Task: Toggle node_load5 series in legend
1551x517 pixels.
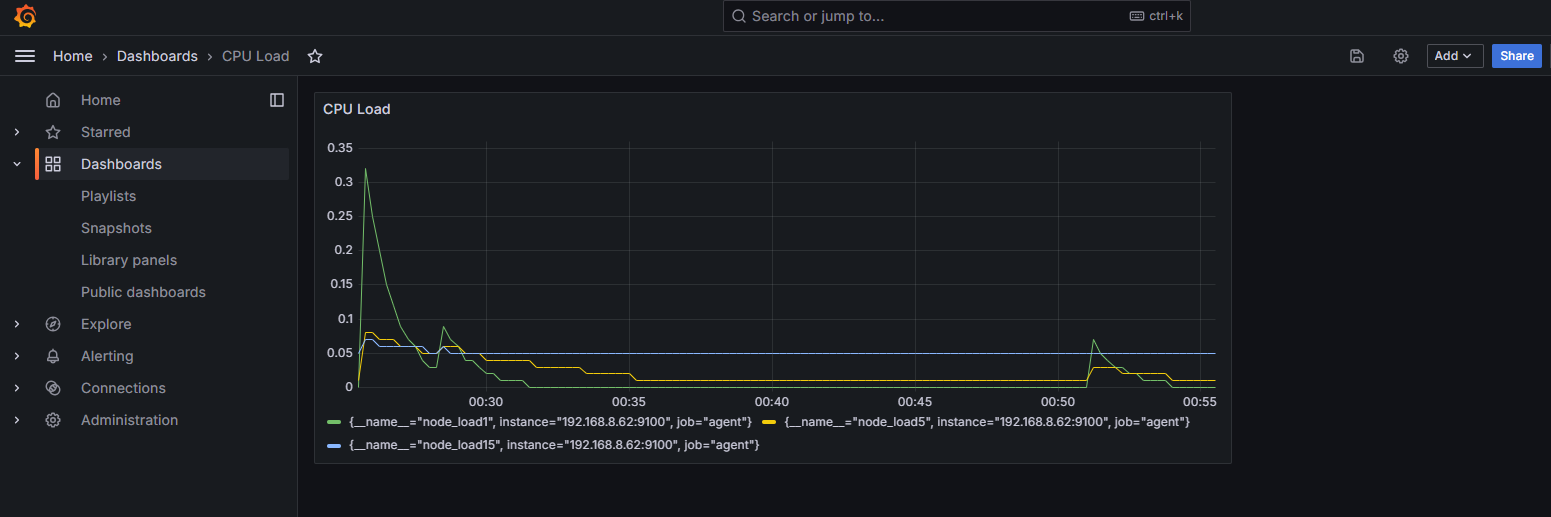Action: point(986,422)
